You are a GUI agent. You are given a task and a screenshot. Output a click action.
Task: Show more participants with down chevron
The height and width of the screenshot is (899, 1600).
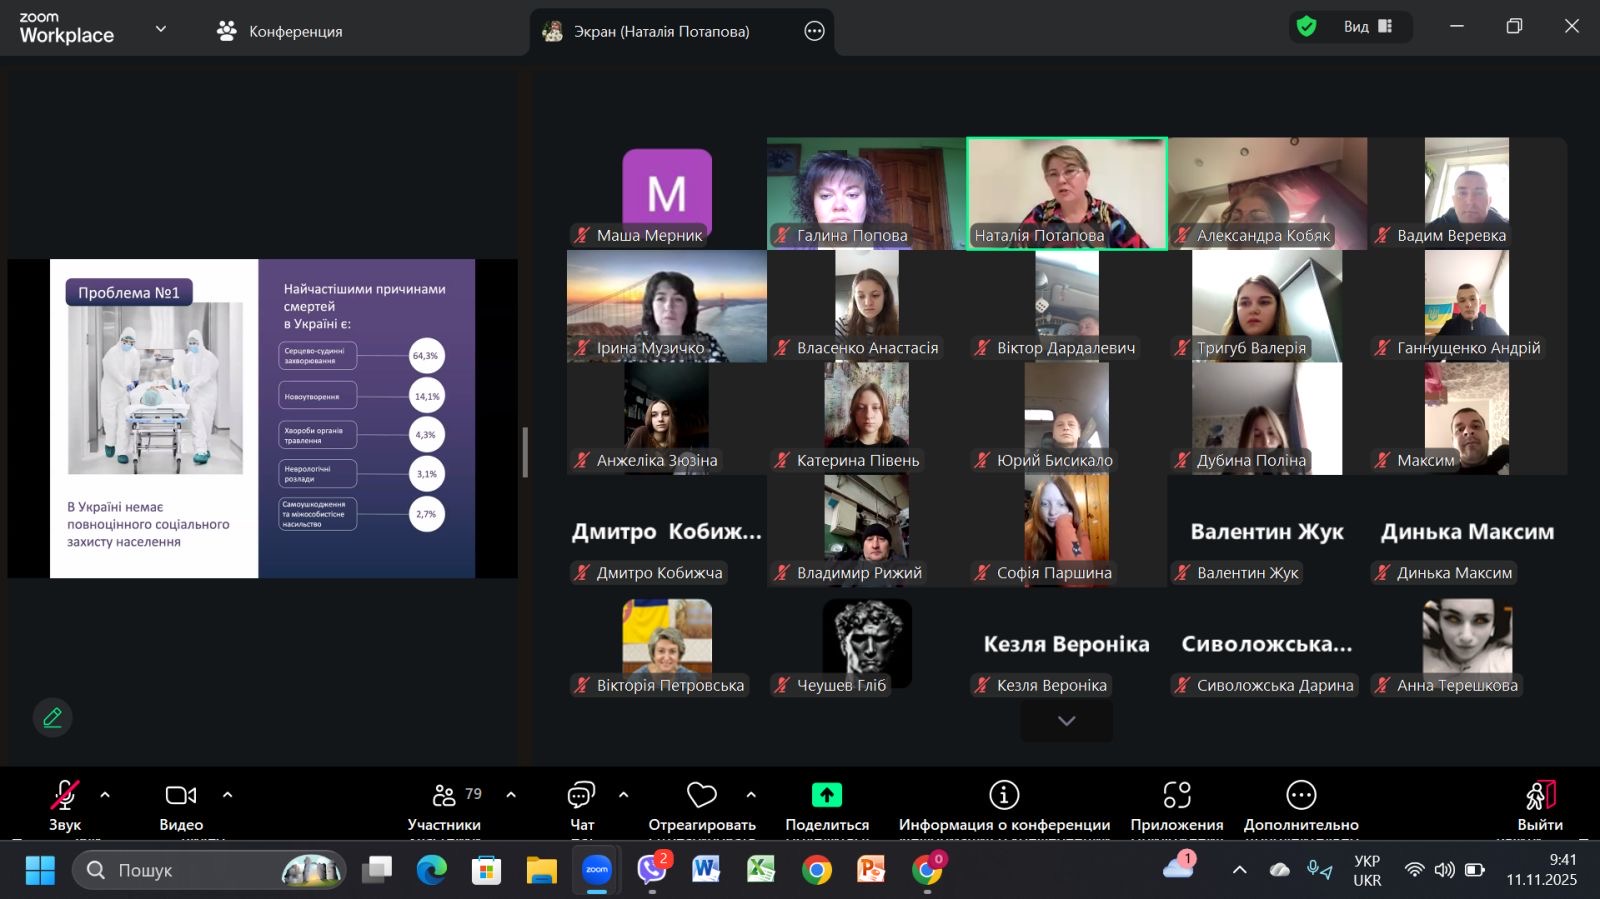tap(1066, 721)
